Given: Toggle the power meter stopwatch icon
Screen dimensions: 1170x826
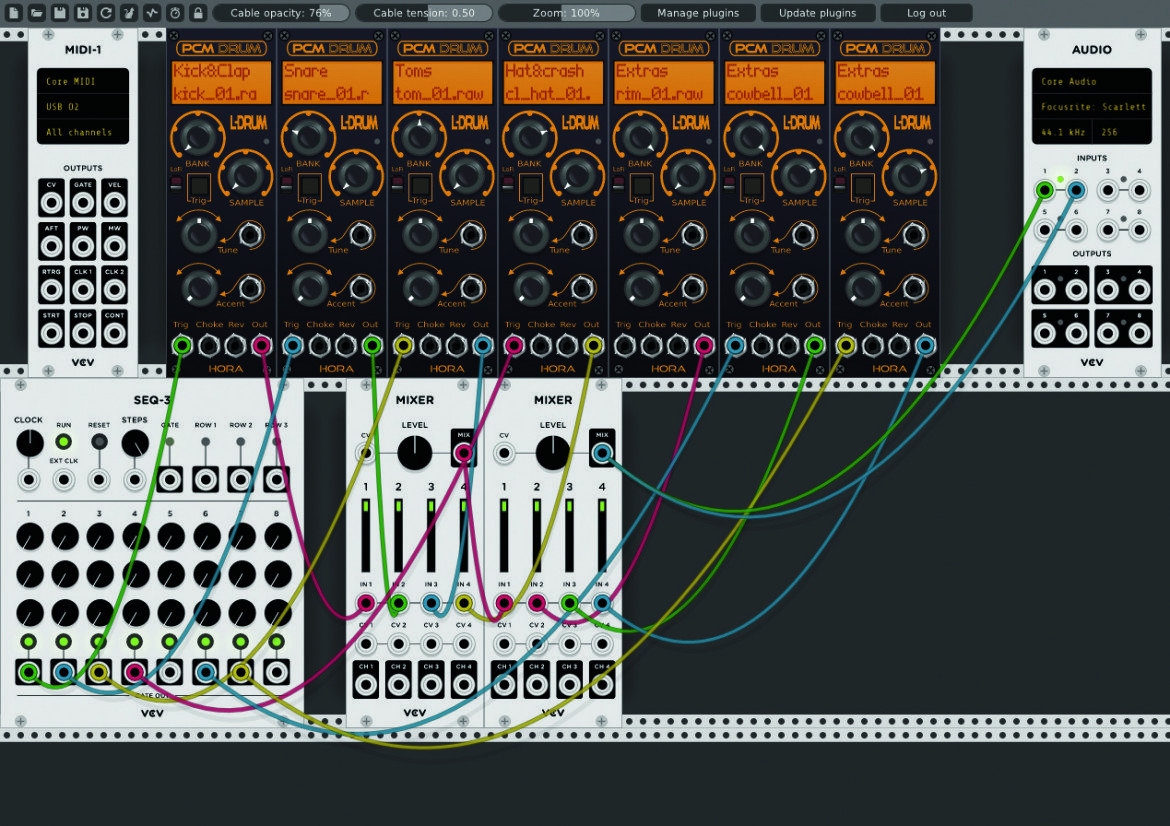Looking at the screenshot, I should tap(175, 13).
